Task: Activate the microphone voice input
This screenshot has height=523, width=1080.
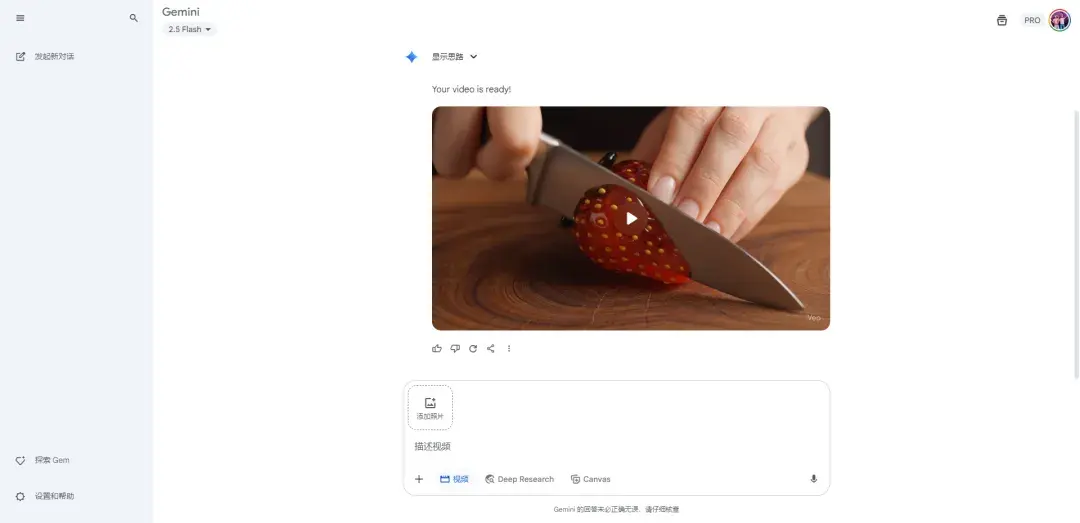Action: (x=813, y=479)
